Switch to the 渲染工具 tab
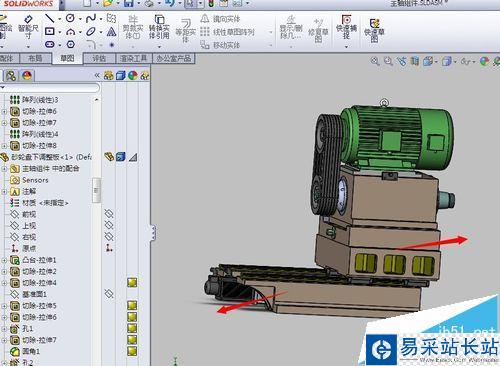The height and width of the screenshot is (366, 500). 133,59
